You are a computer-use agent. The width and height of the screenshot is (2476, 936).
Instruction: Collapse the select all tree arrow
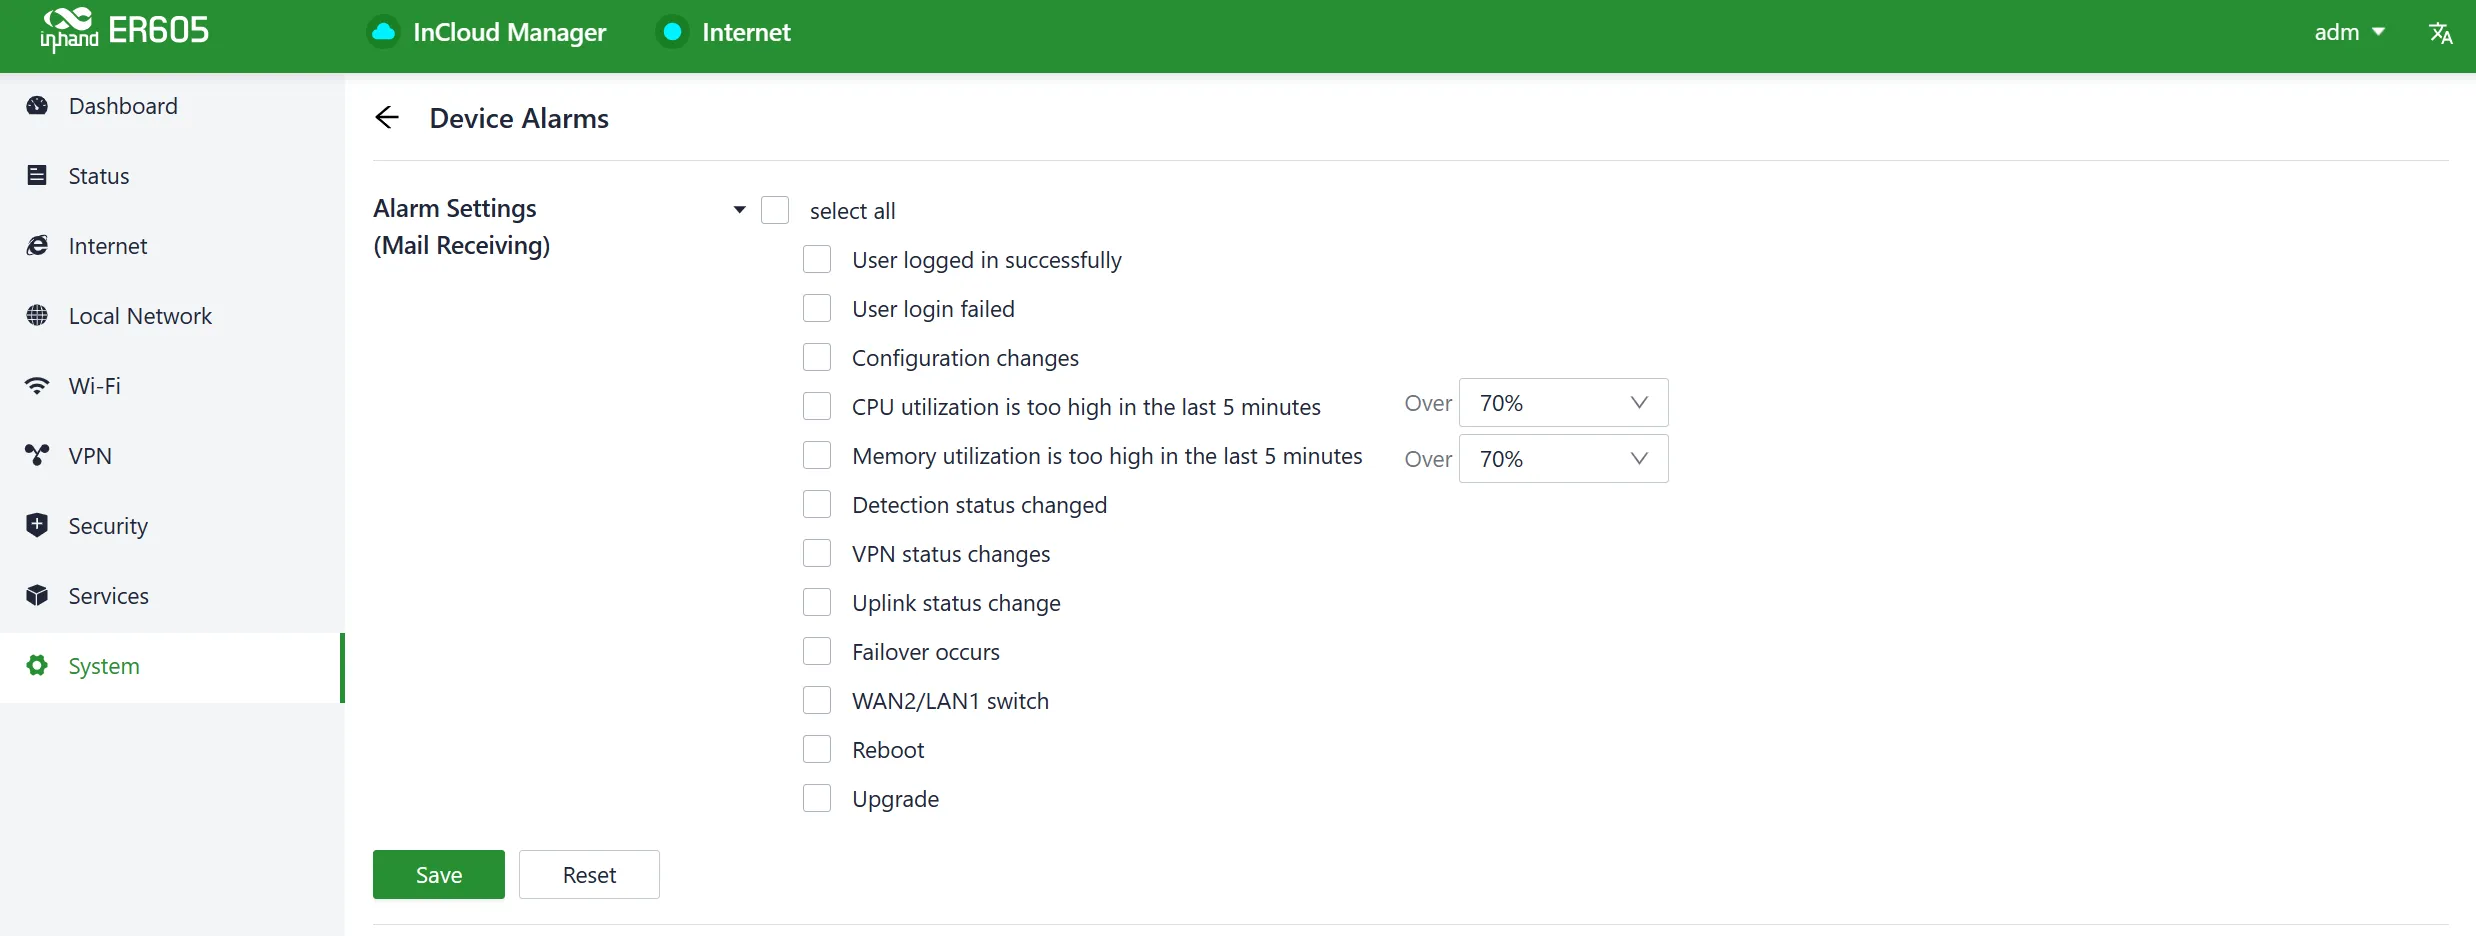pyautogui.click(x=740, y=210)
